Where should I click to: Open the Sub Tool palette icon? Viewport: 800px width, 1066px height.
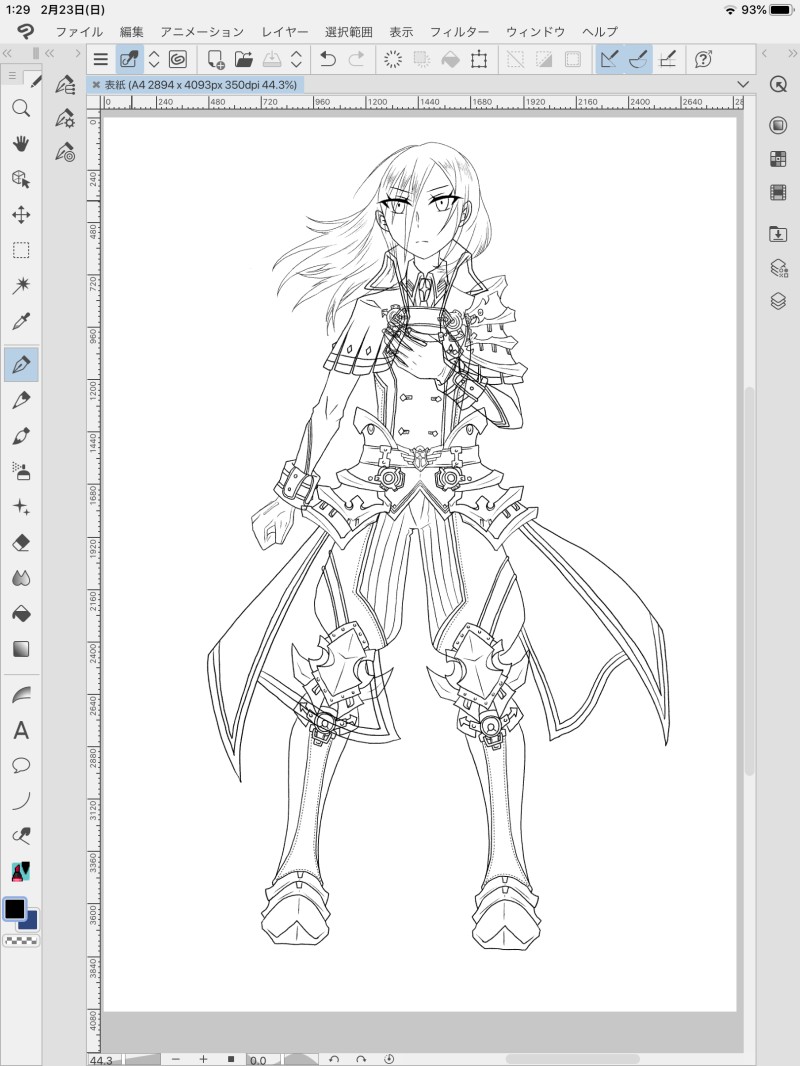point(65,85)
